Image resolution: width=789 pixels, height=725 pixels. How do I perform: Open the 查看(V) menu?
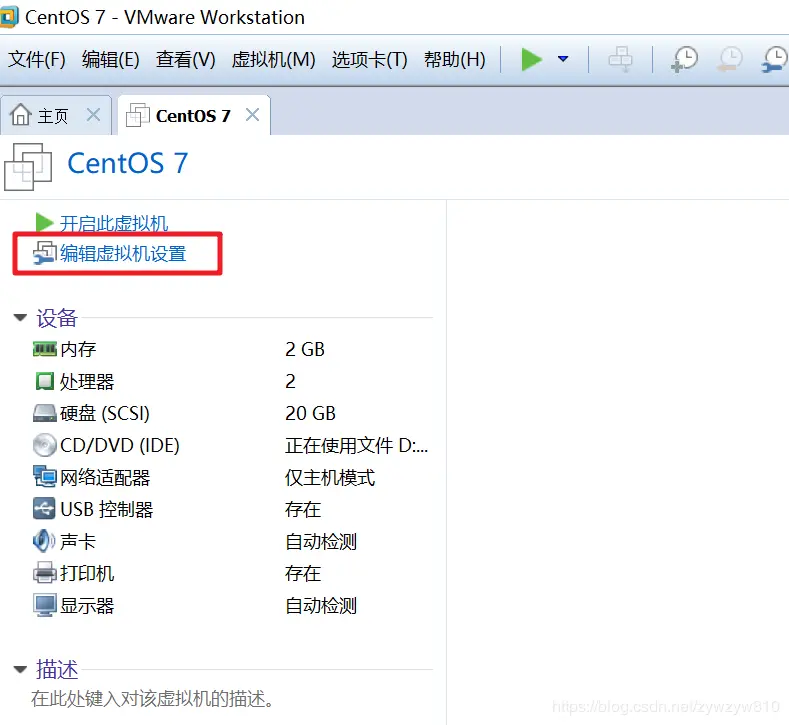click(x=185, y=60)
